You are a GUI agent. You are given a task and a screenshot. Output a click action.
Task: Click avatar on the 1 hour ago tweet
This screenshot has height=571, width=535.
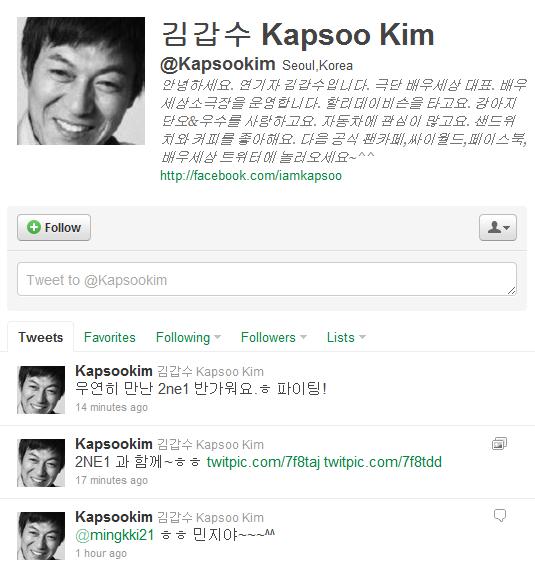pyautogui.click(x=41, y=536)
